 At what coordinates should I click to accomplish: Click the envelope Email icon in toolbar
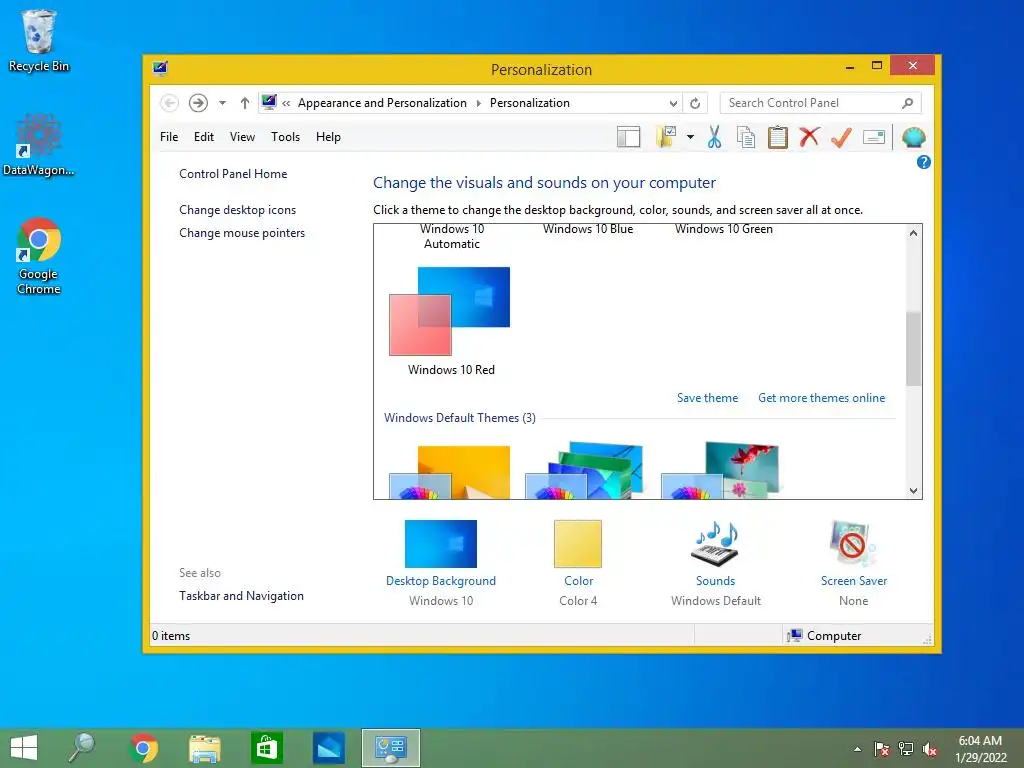(874, 137)
